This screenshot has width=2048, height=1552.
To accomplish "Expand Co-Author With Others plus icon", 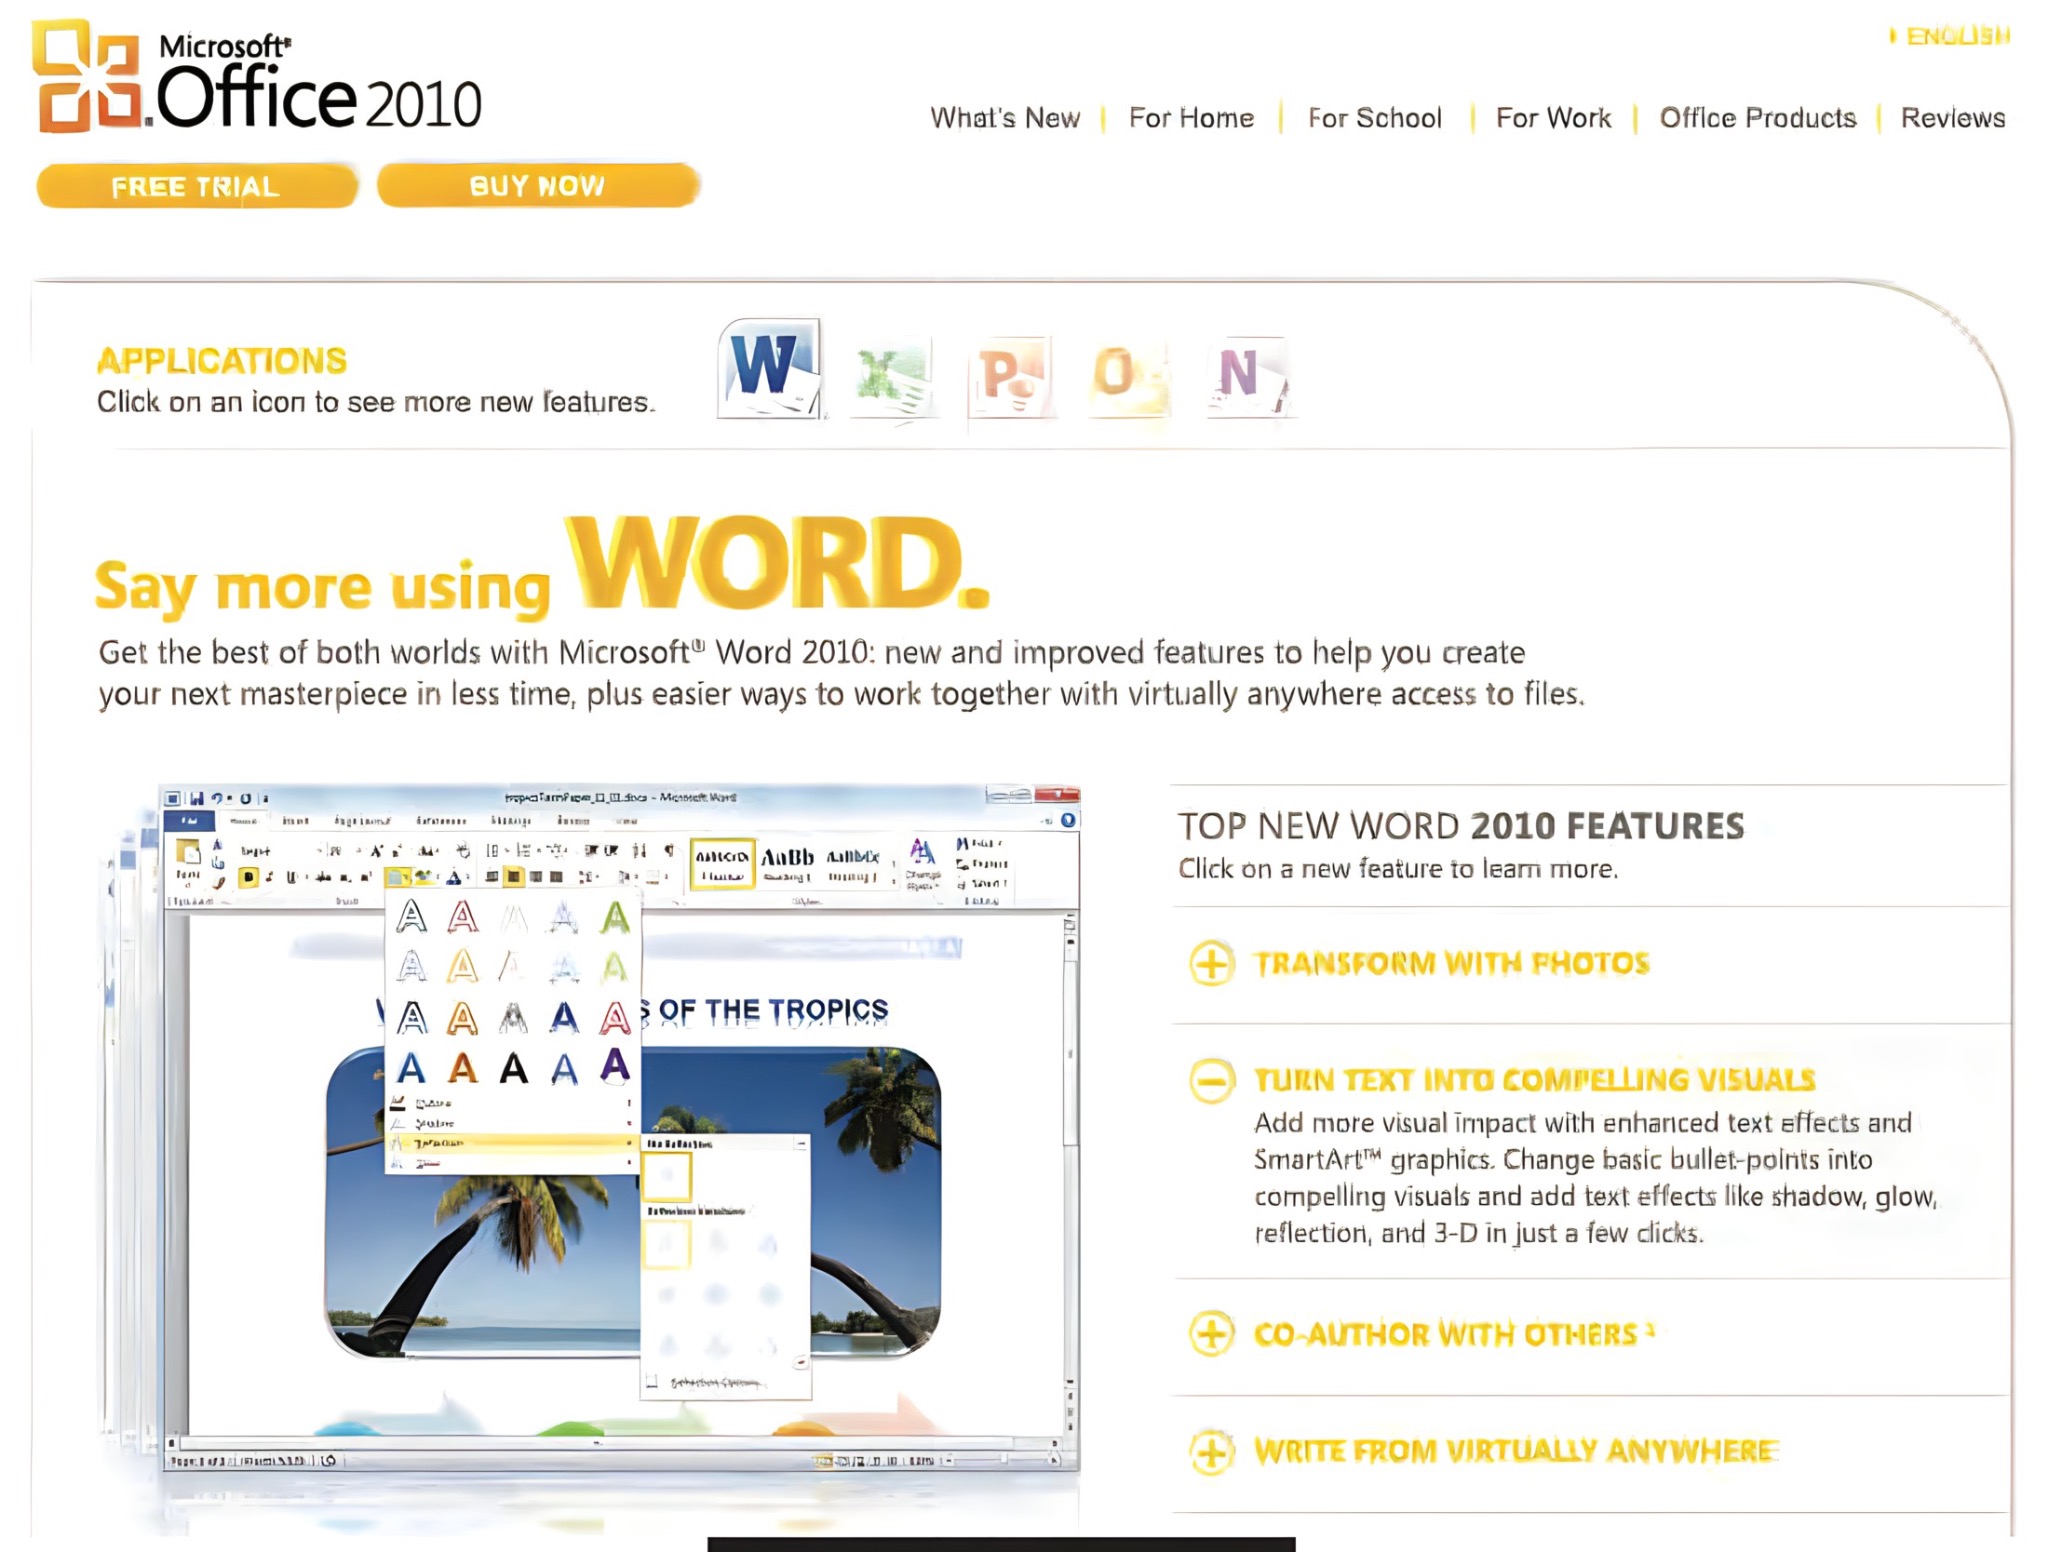I will [1211, 1334].
